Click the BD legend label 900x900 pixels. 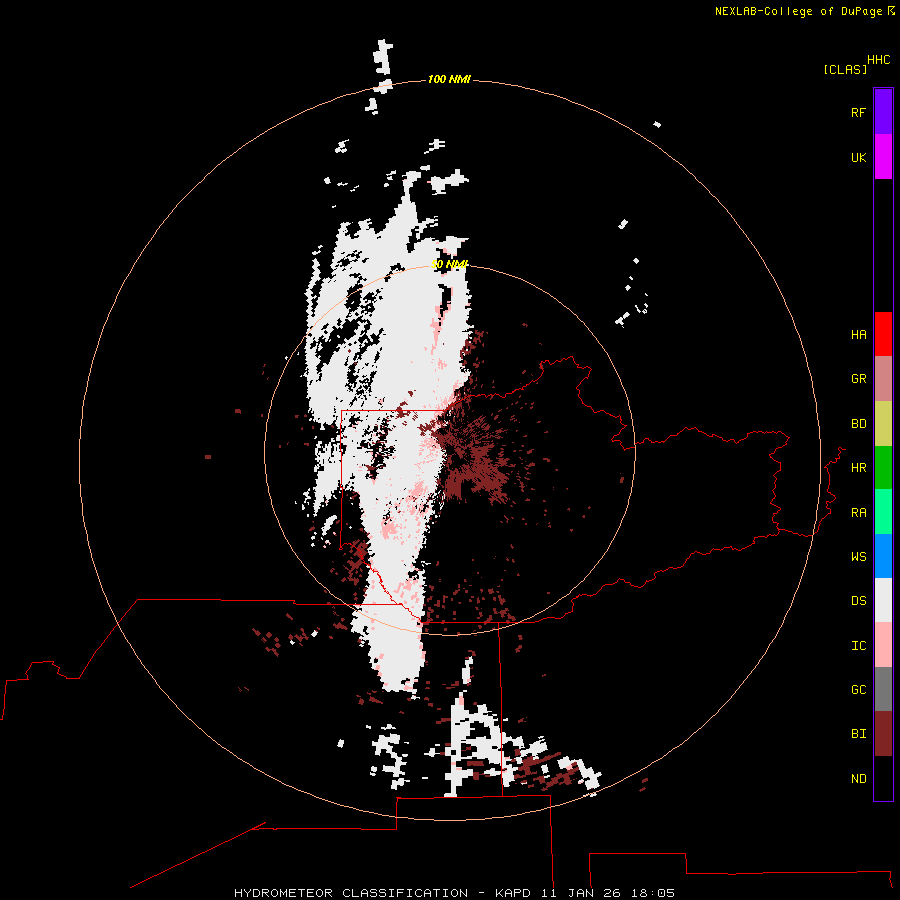tap(858, 424)
